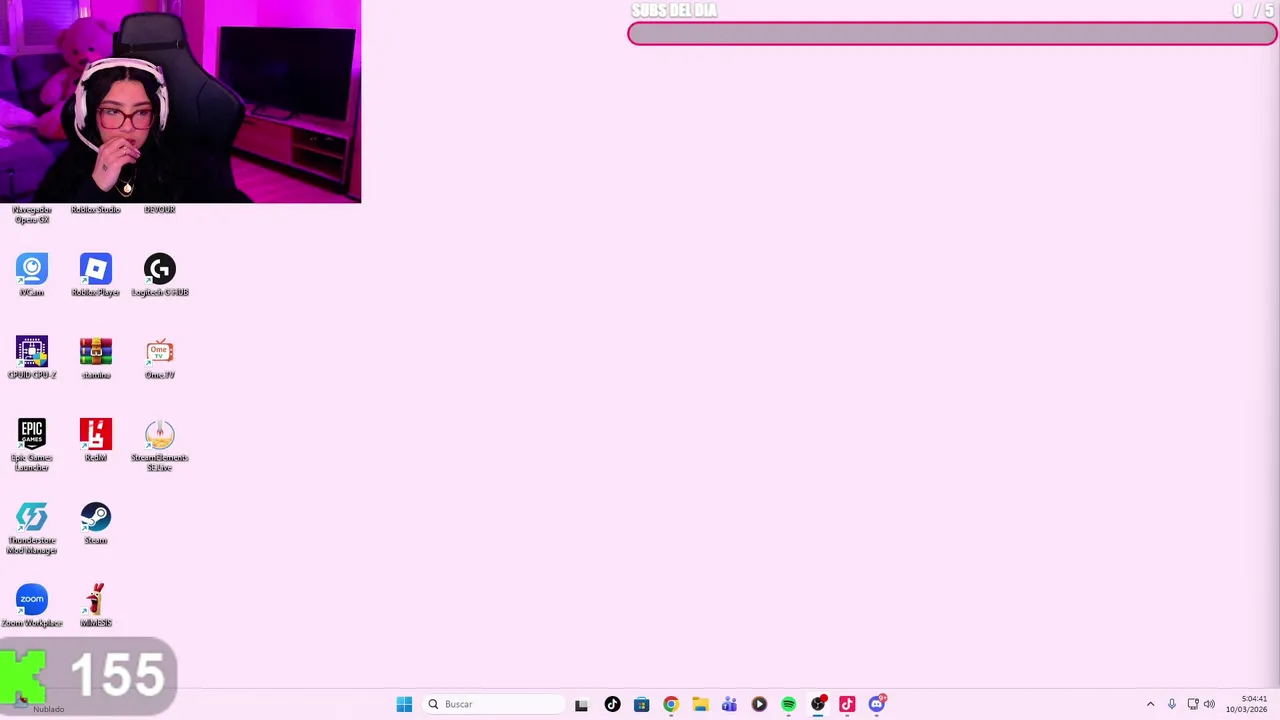Select the Zoom Workplace desktop icon
Screen dimensions: 1280x720
click(32, 606)
